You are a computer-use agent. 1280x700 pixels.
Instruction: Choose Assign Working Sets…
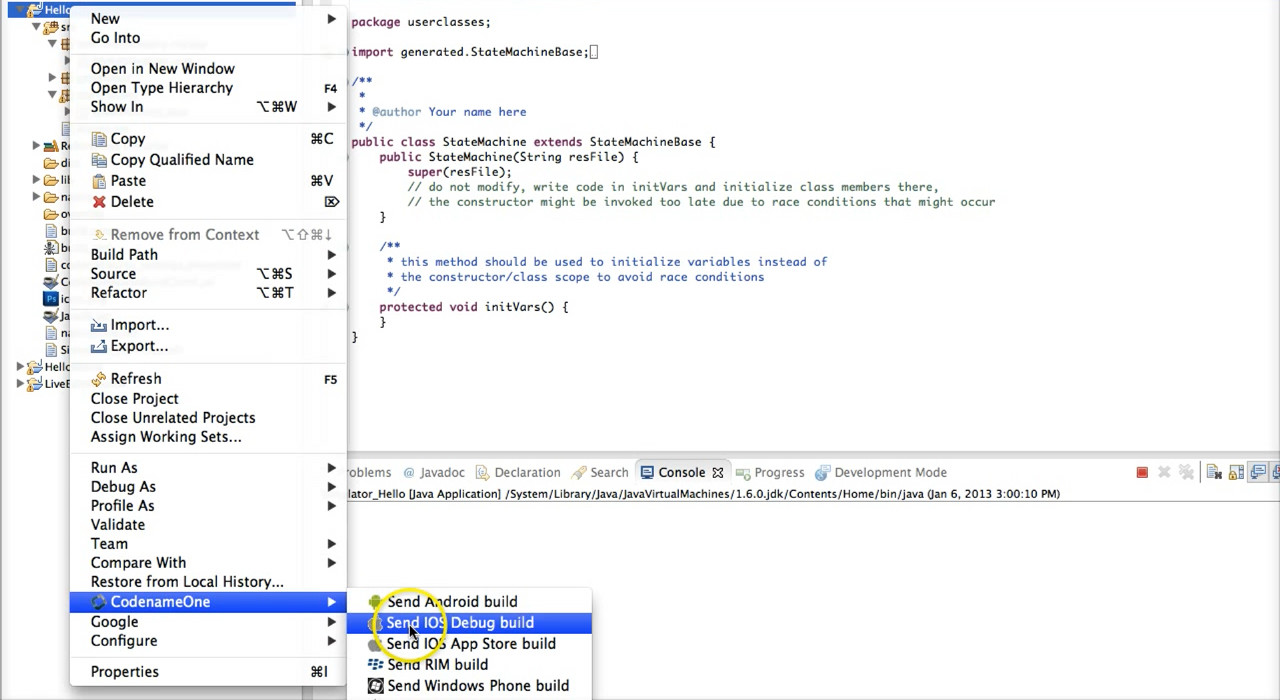pyautogui.click(x=208, y=437)
